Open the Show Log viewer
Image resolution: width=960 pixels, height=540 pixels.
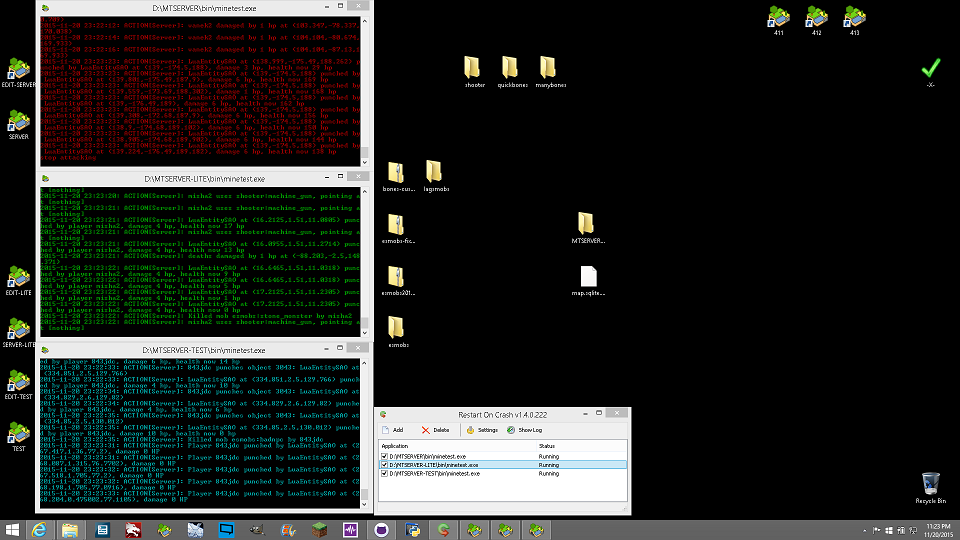(524, 430)
